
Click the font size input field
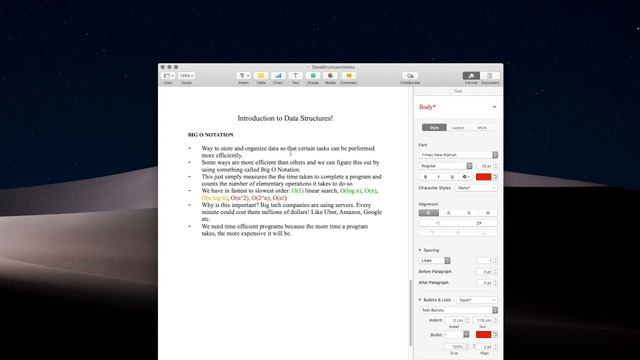[485, 166]
